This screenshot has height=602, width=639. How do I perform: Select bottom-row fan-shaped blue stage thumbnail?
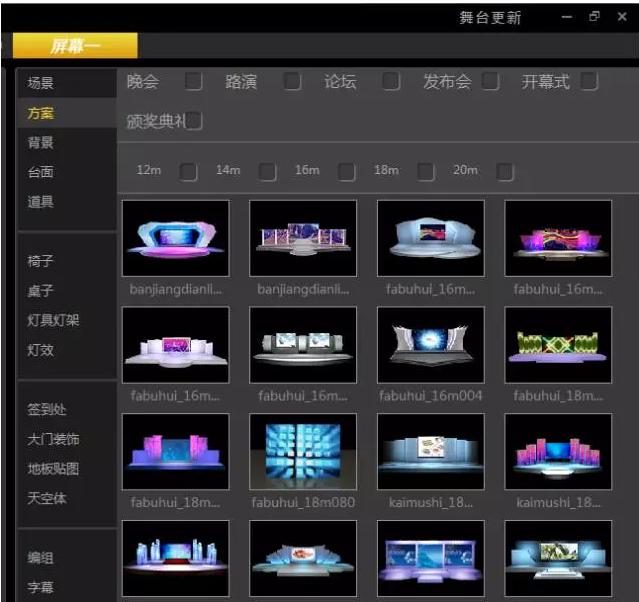point(303,558)
